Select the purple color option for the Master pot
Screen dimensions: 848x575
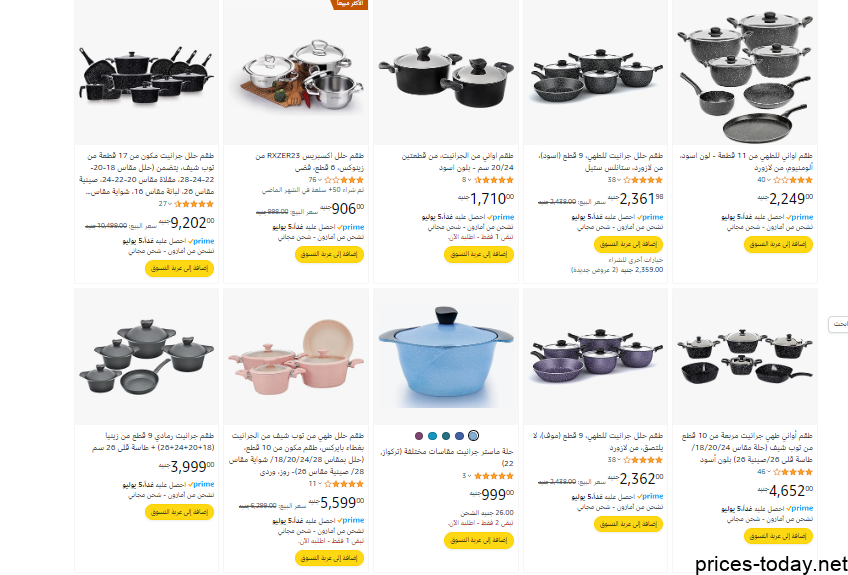[419, 435]
